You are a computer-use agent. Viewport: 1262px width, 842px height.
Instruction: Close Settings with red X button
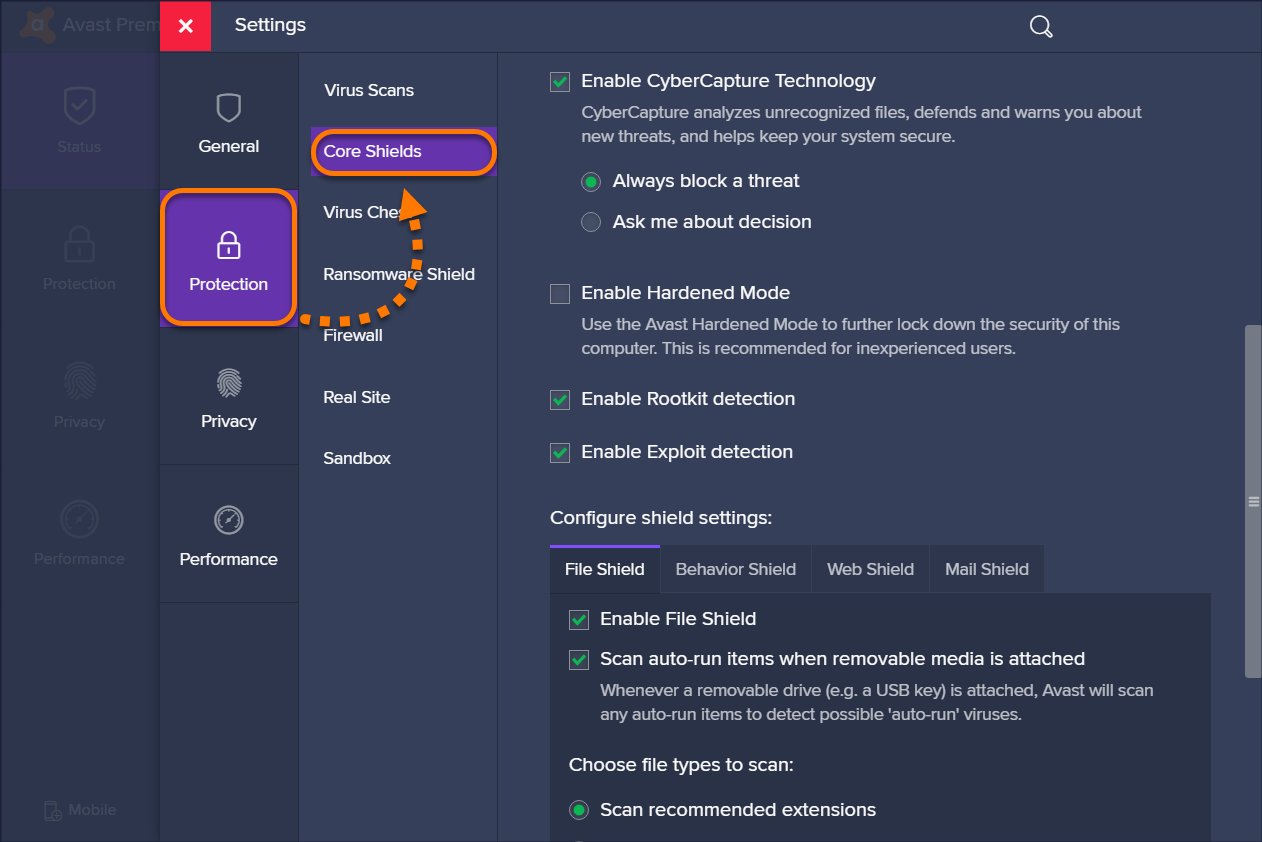click(x=185, y=26)
